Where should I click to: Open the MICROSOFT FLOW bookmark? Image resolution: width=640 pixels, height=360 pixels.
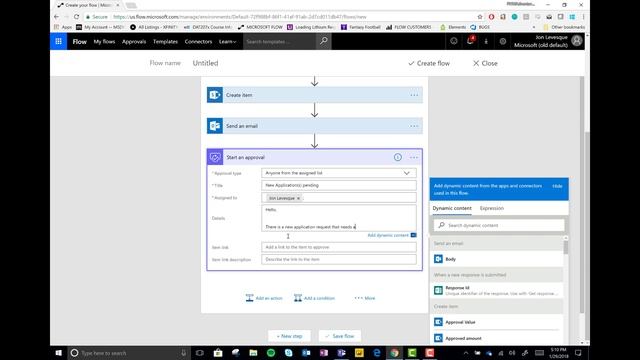[x=260, y=27]
